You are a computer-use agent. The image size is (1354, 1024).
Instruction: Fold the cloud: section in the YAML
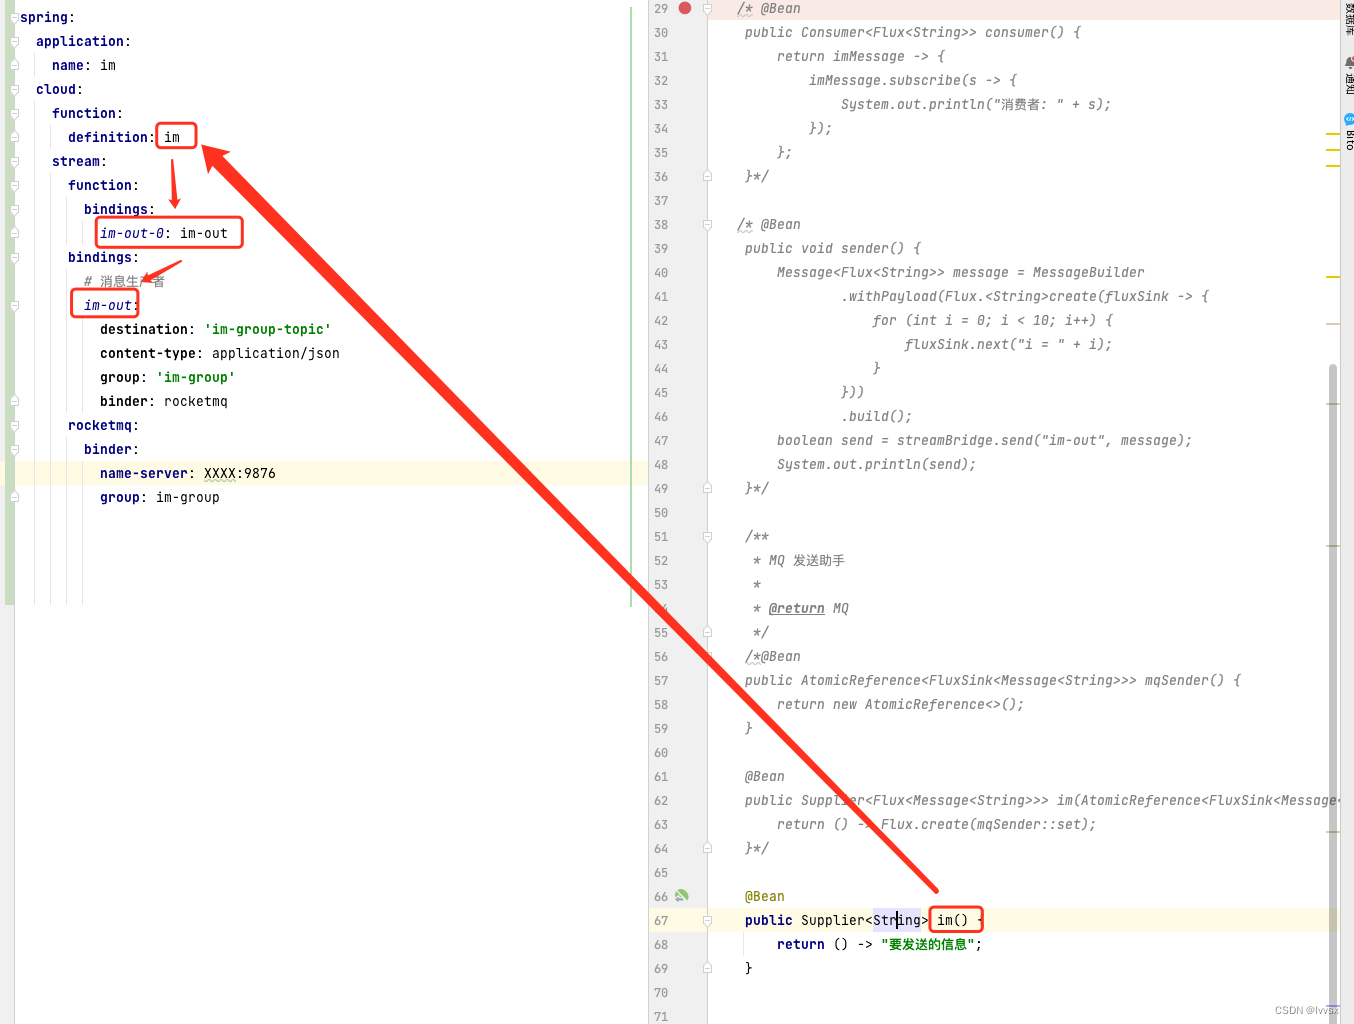pos(14,90)
